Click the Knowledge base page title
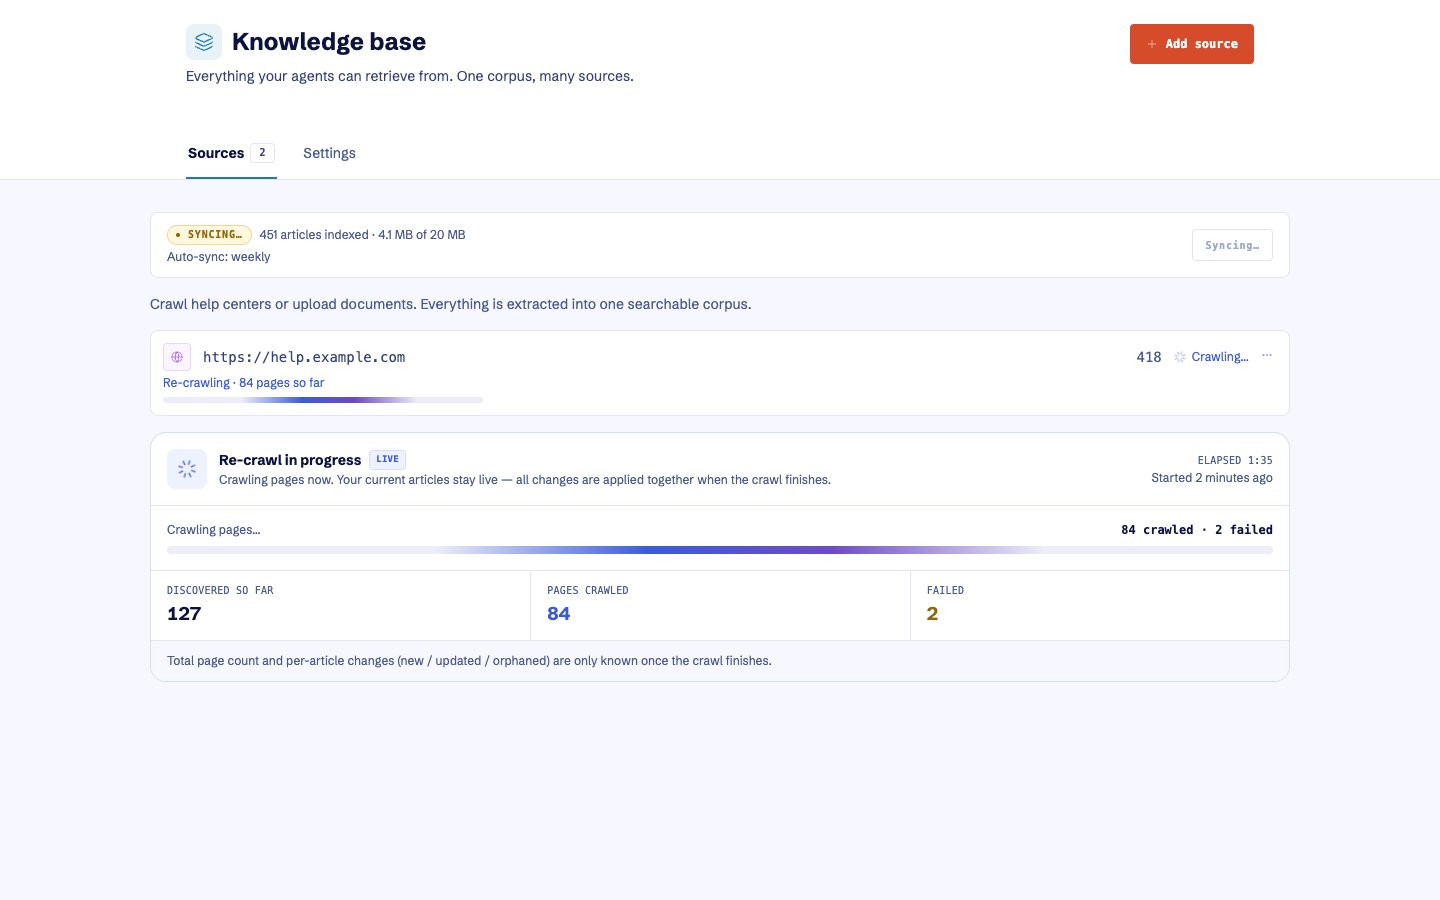Screen dimensions: 1440x900 pos(329,42)
